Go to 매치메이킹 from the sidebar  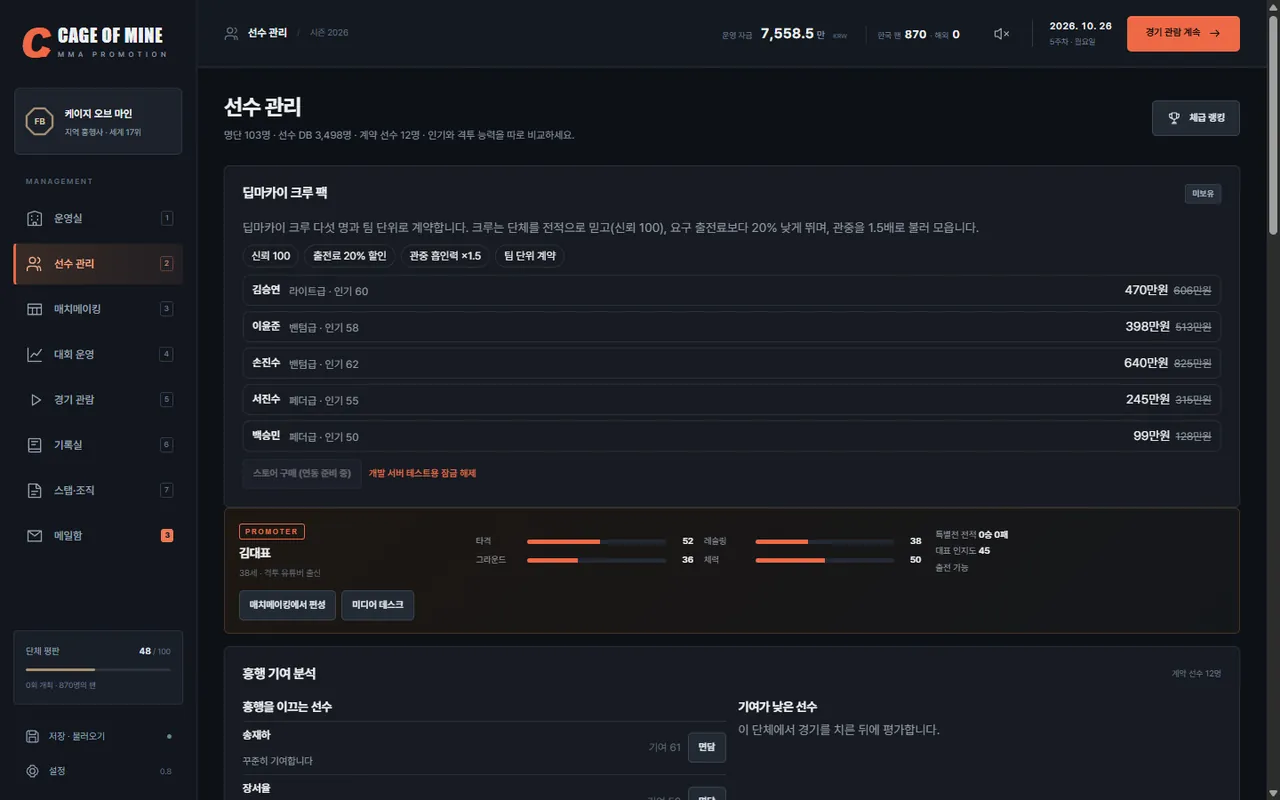(x=98, y=309)
